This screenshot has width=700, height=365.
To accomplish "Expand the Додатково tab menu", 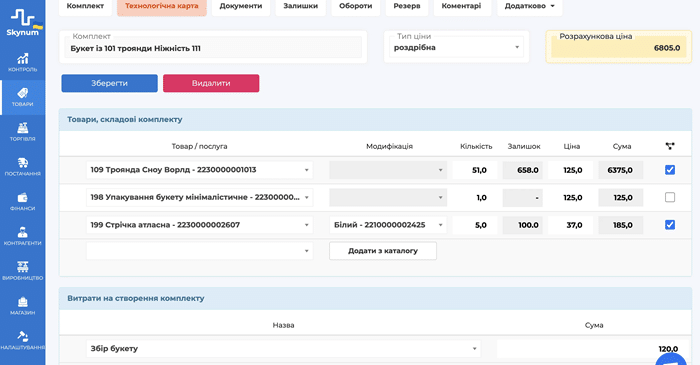I will pyautogui.click(x=529, y=6).
